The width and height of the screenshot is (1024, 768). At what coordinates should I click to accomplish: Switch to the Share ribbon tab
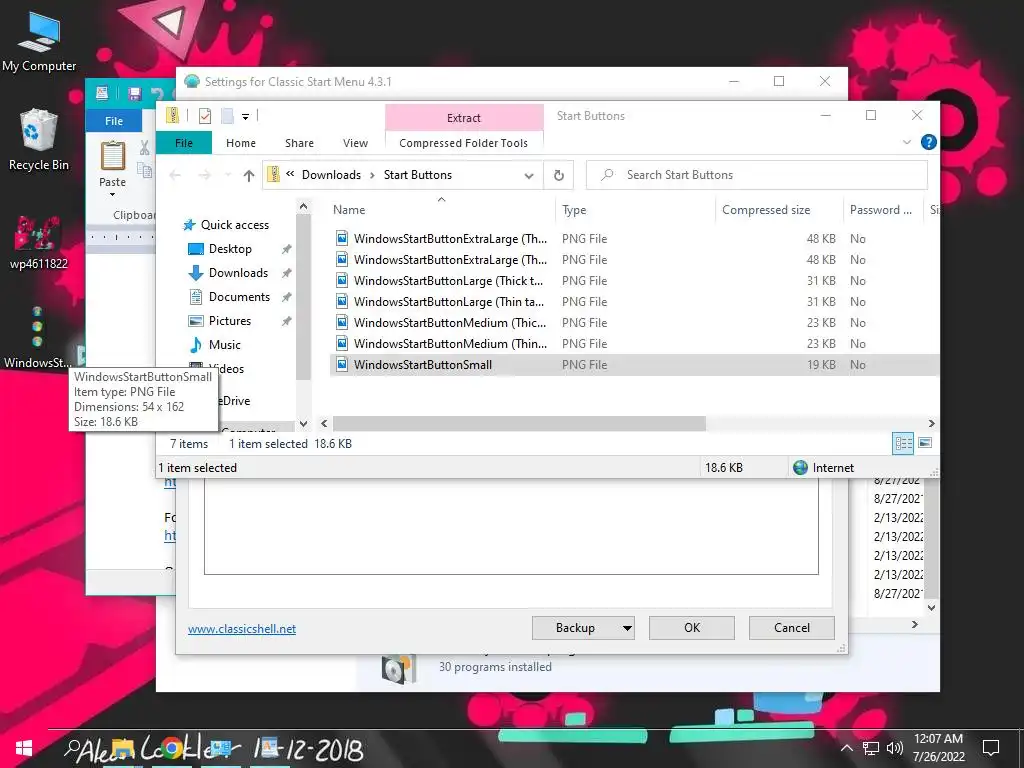click(299, 142)
